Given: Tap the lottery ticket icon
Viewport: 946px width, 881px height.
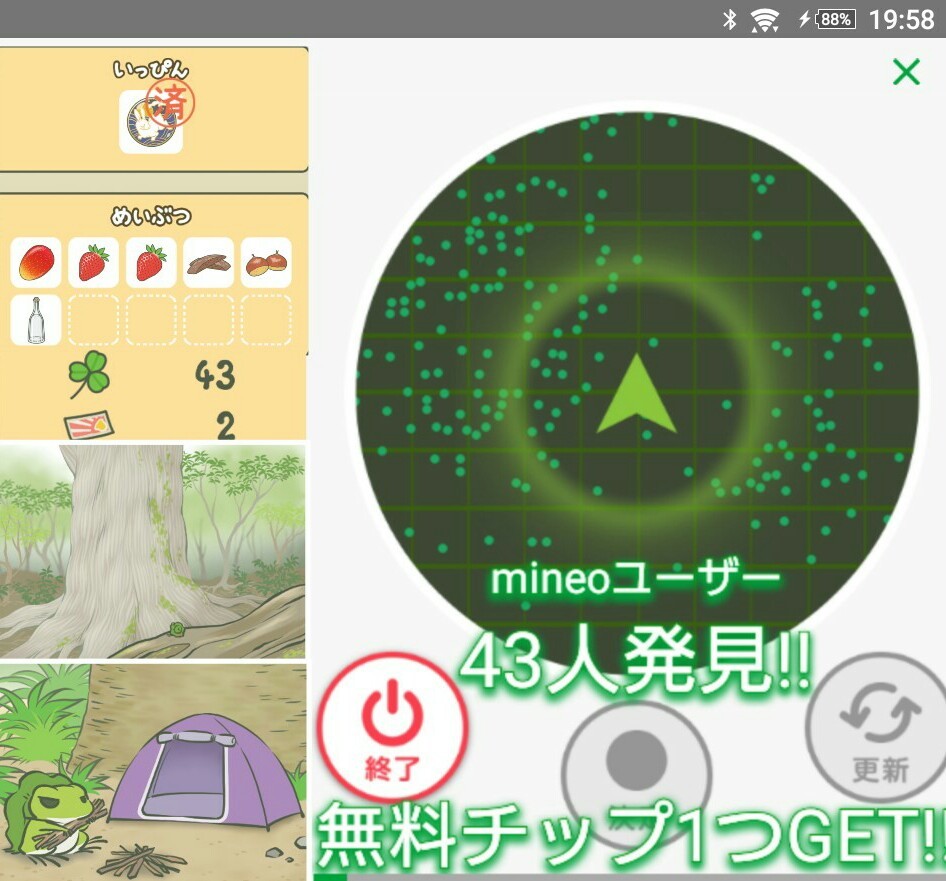Looking at the screenshot, I should coord(88,427).
